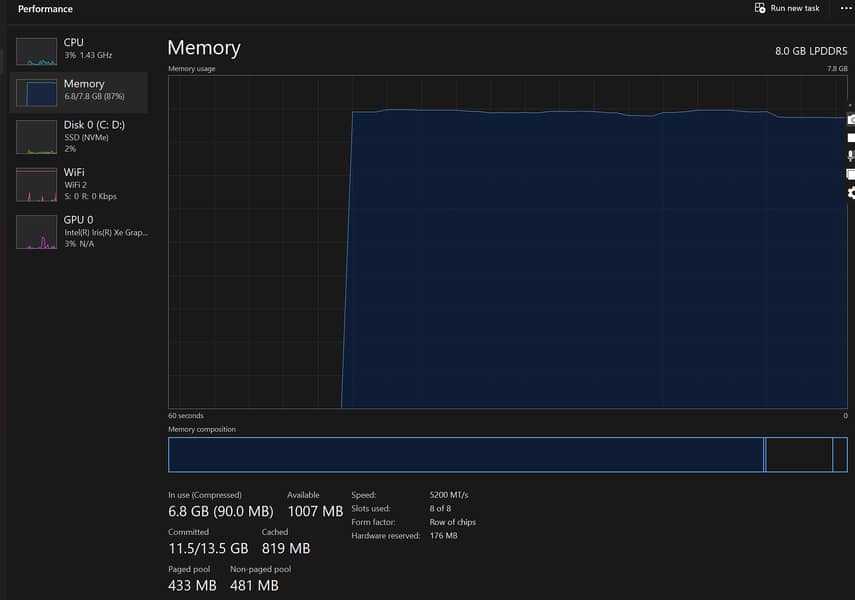
Task: Click the 8 of 8 slots value
Action: point(440,508)
